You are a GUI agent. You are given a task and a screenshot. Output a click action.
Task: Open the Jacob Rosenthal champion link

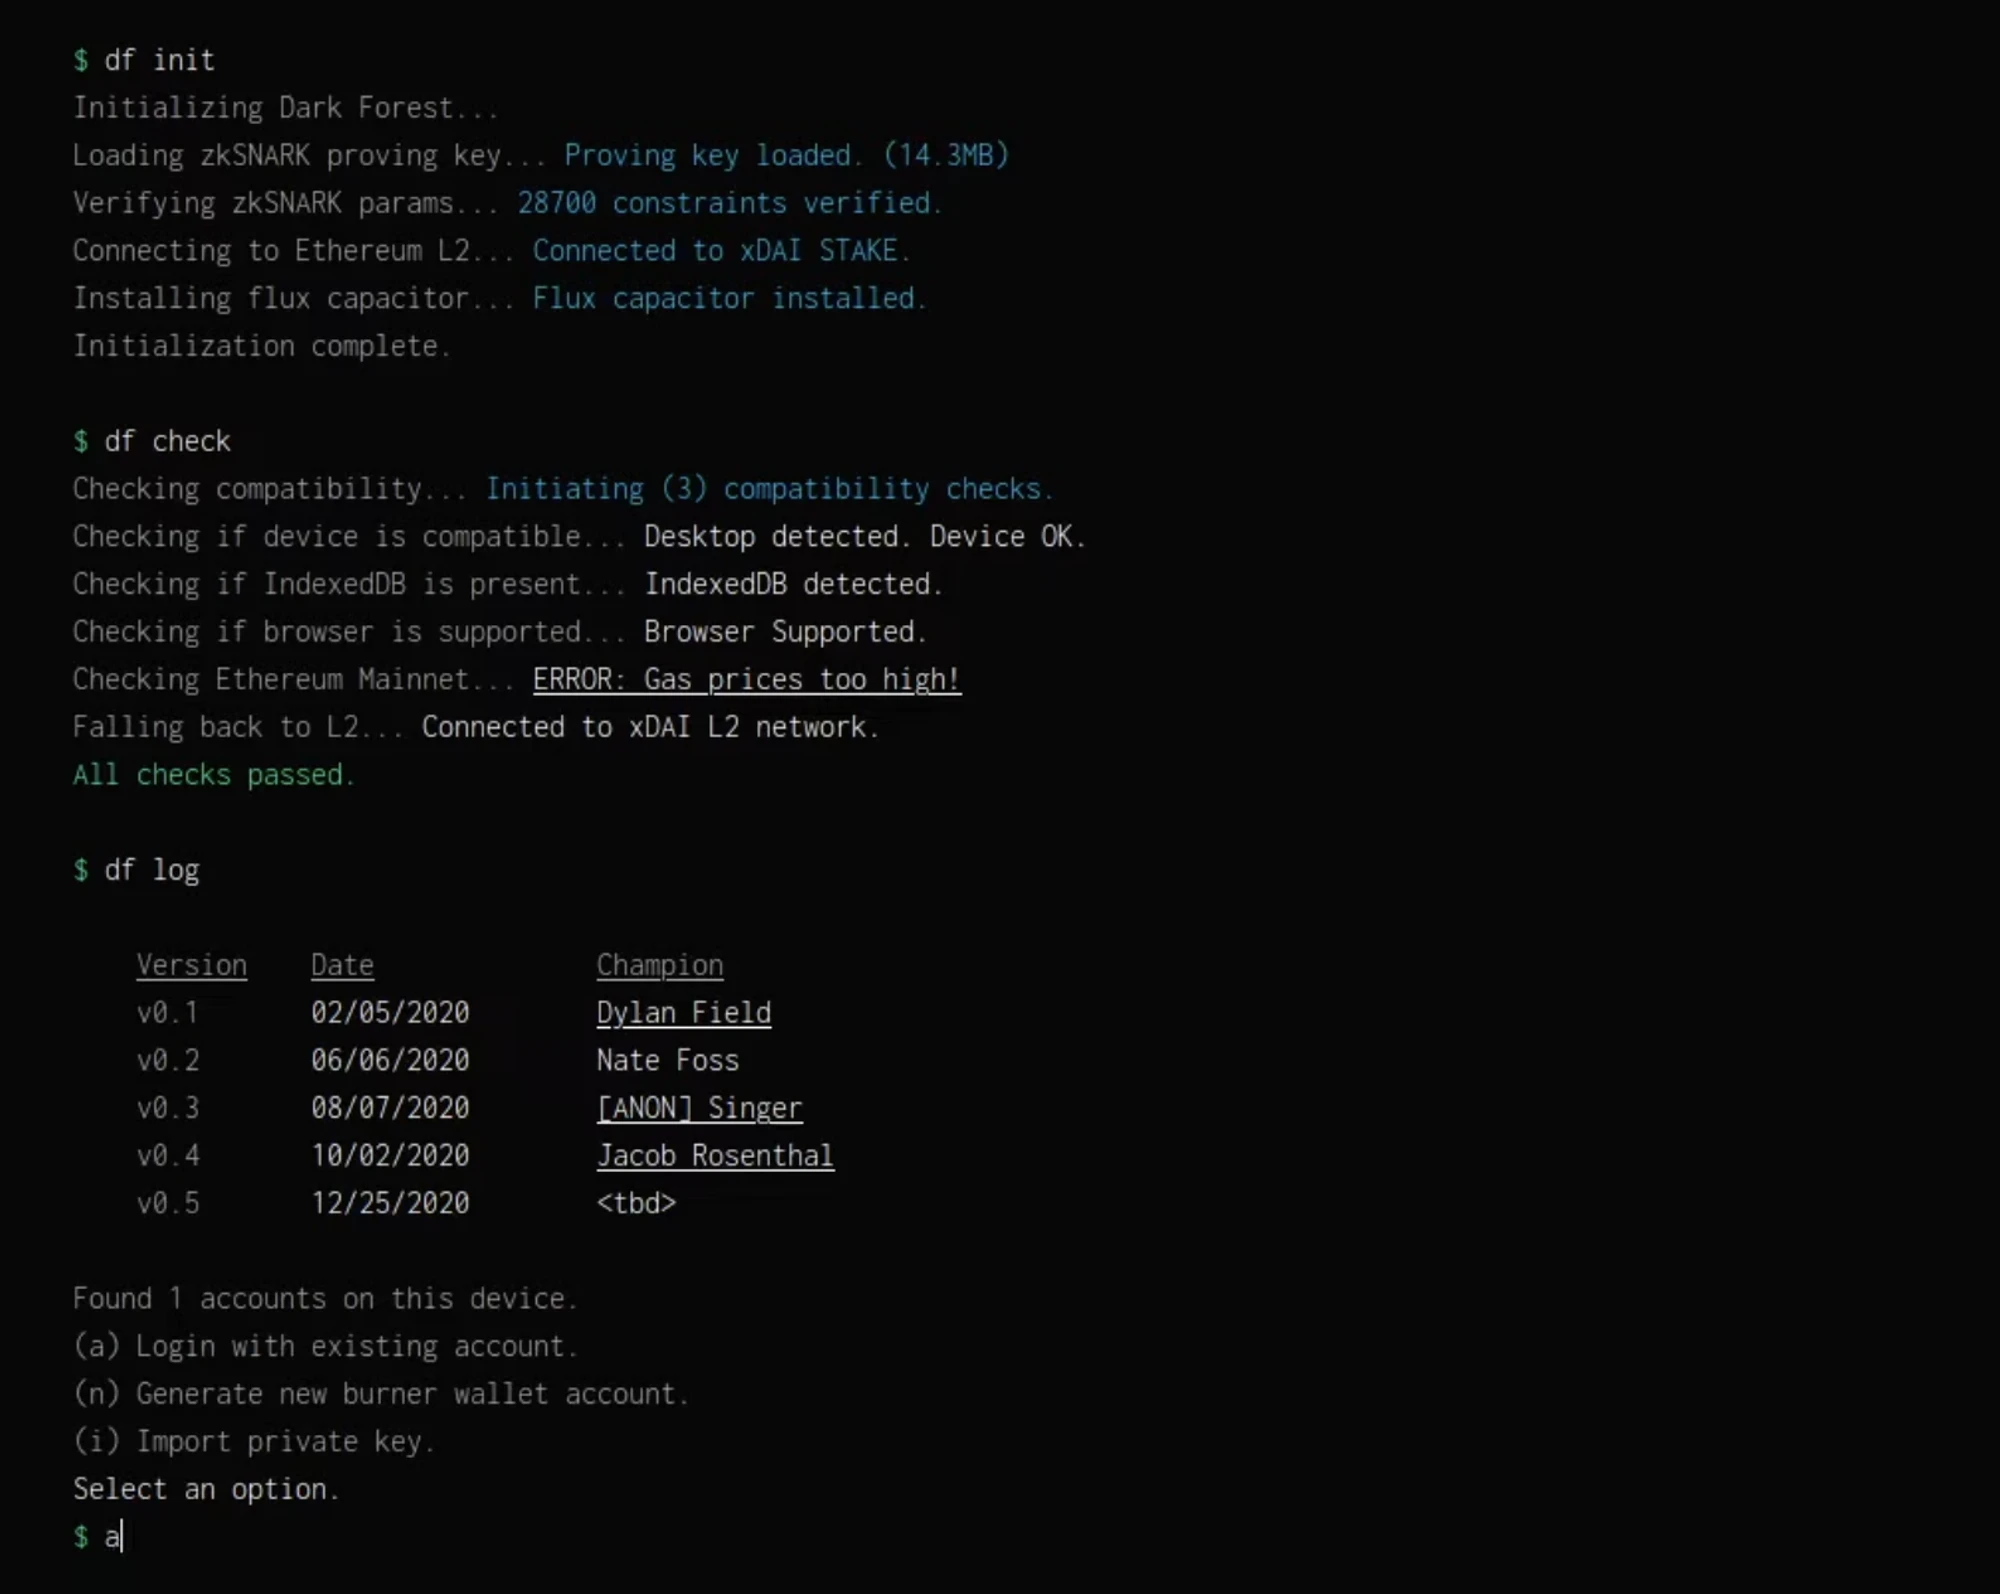pyautogui.click(x=714, y=1155)
